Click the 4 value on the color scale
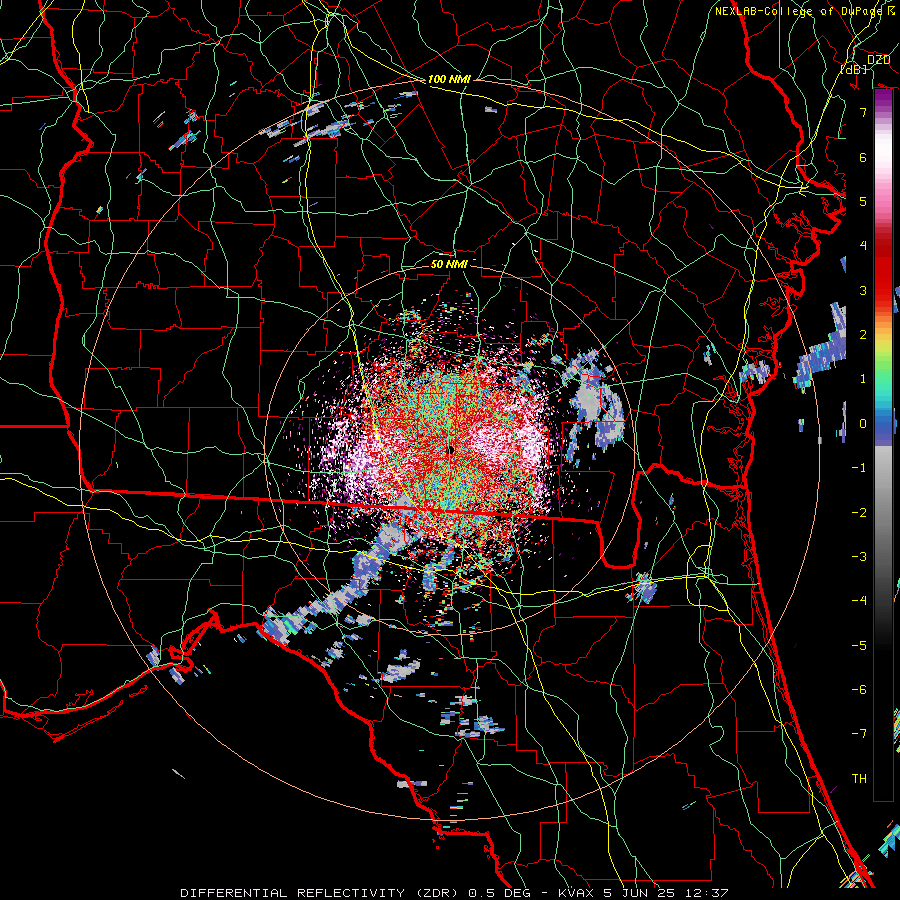The height and width of the screenshot is (900, 900). point(863,246)
